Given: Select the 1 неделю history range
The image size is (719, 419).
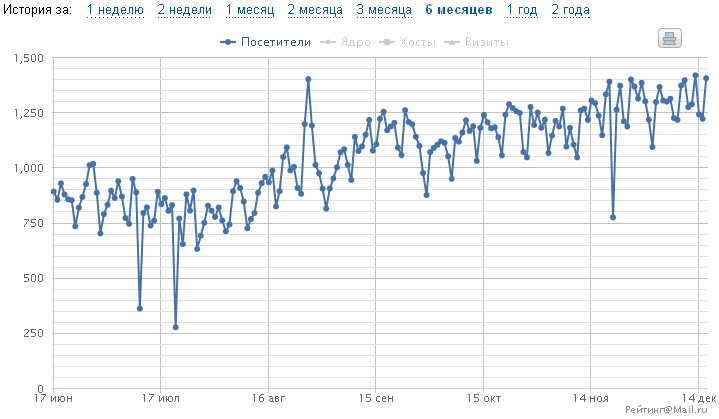Looking at the screenshot, I should coord(115,10).
